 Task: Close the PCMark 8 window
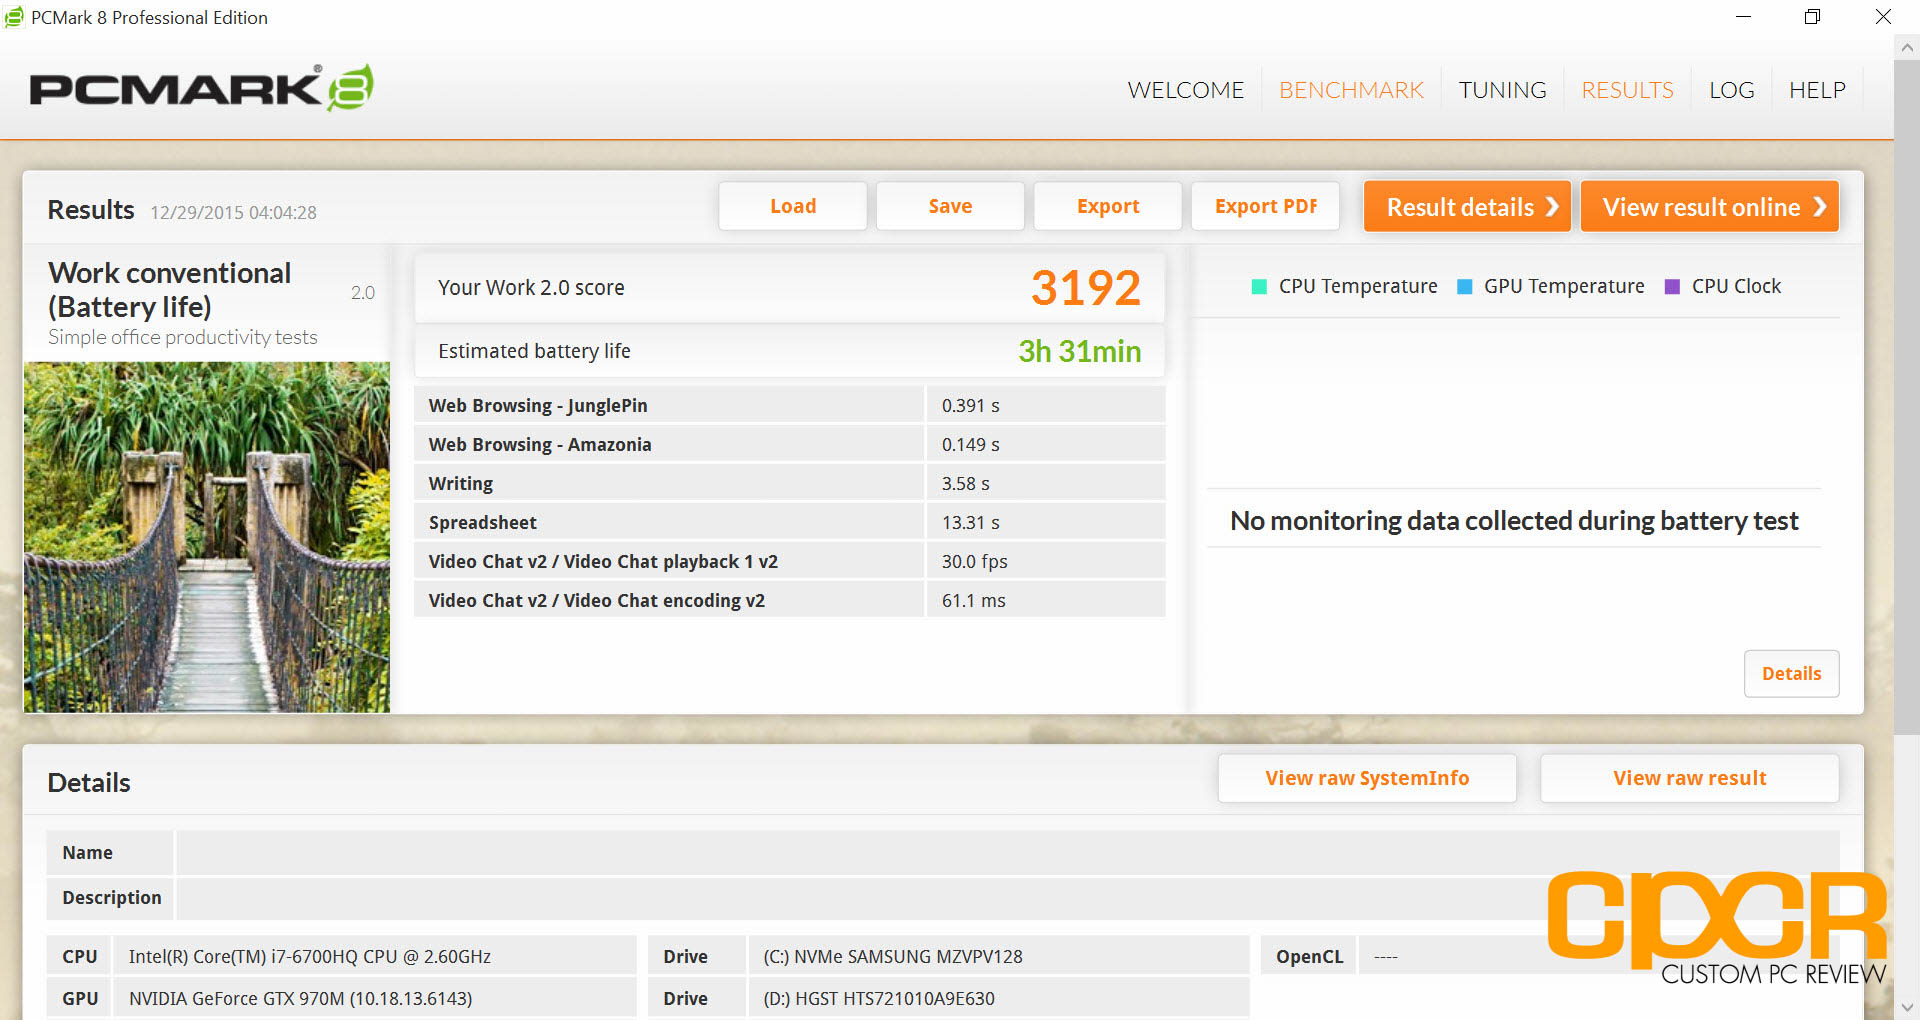coord(1883,17)
